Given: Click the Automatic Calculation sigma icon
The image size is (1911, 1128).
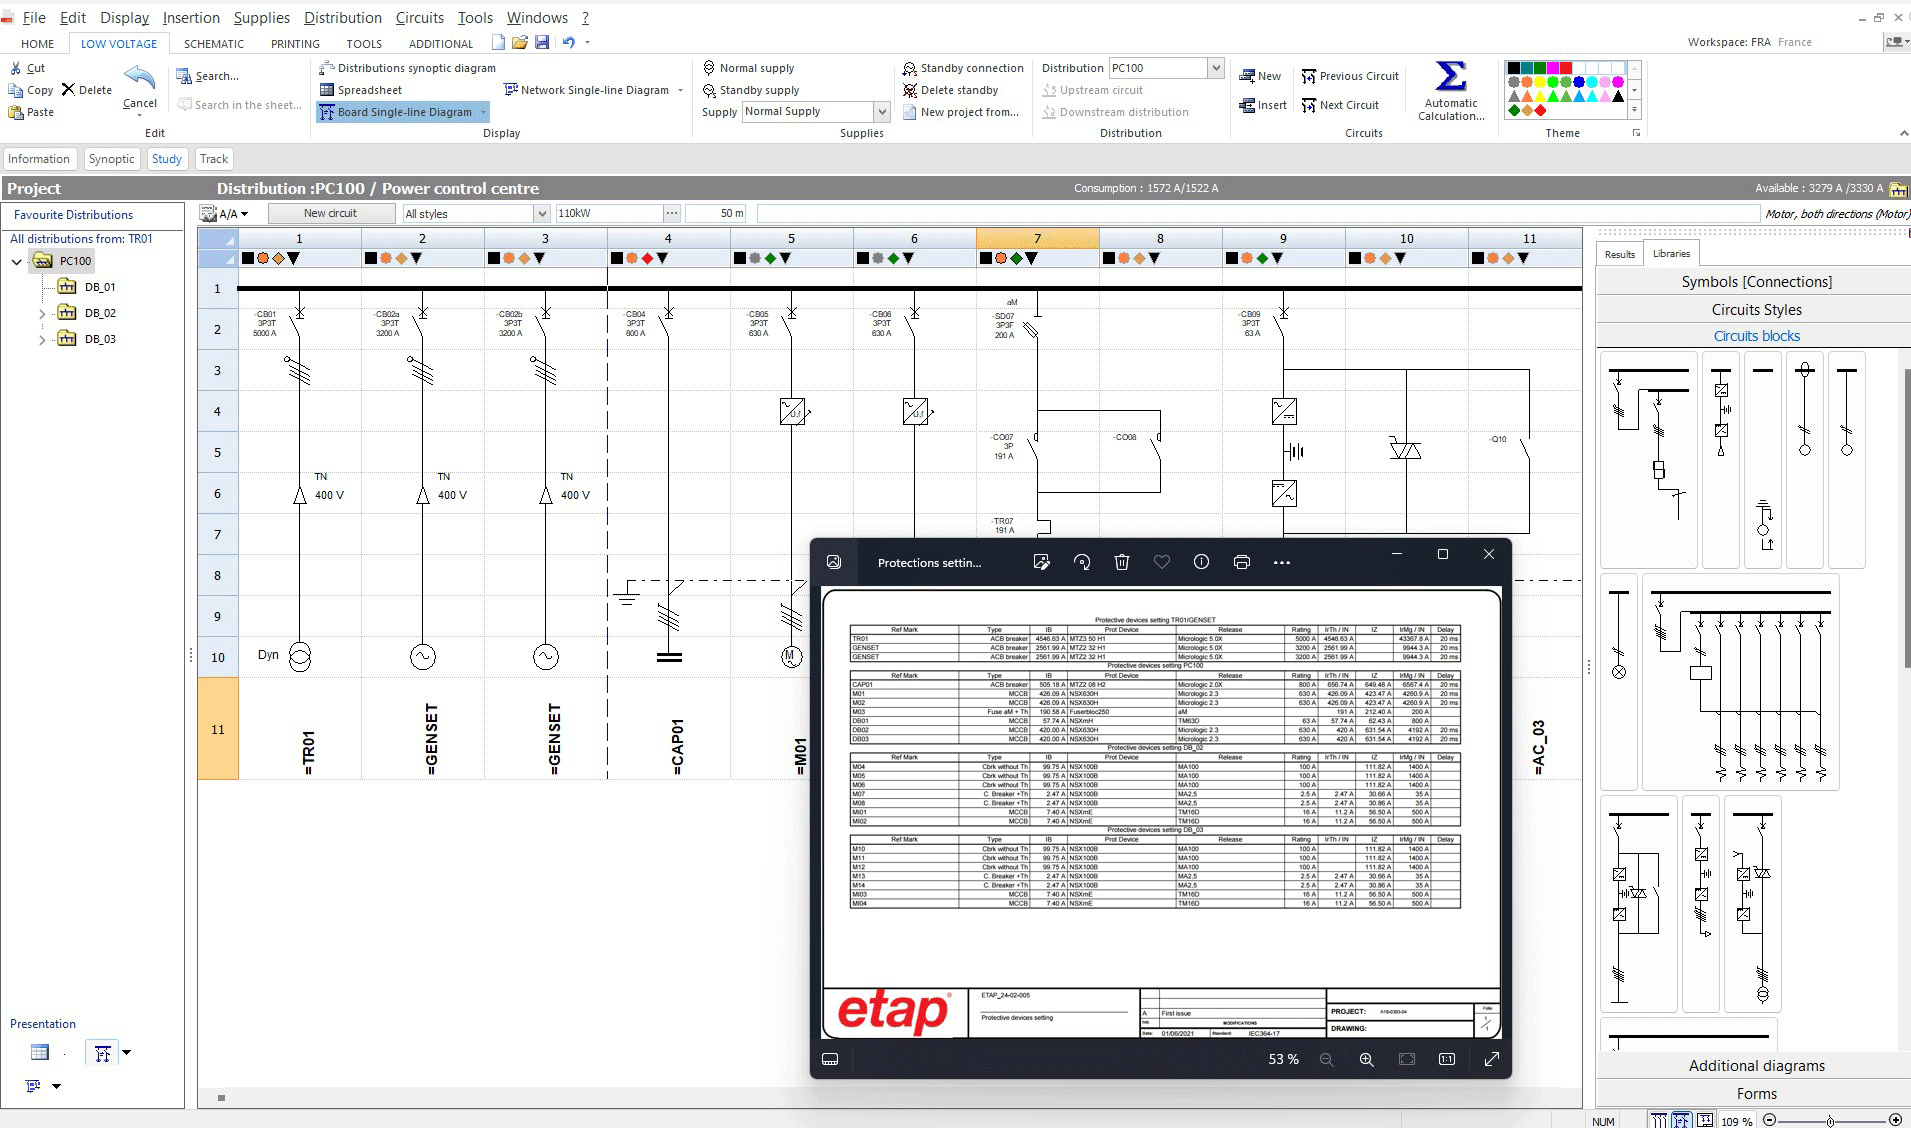Looking at the screenshot, I should 1450,78.
